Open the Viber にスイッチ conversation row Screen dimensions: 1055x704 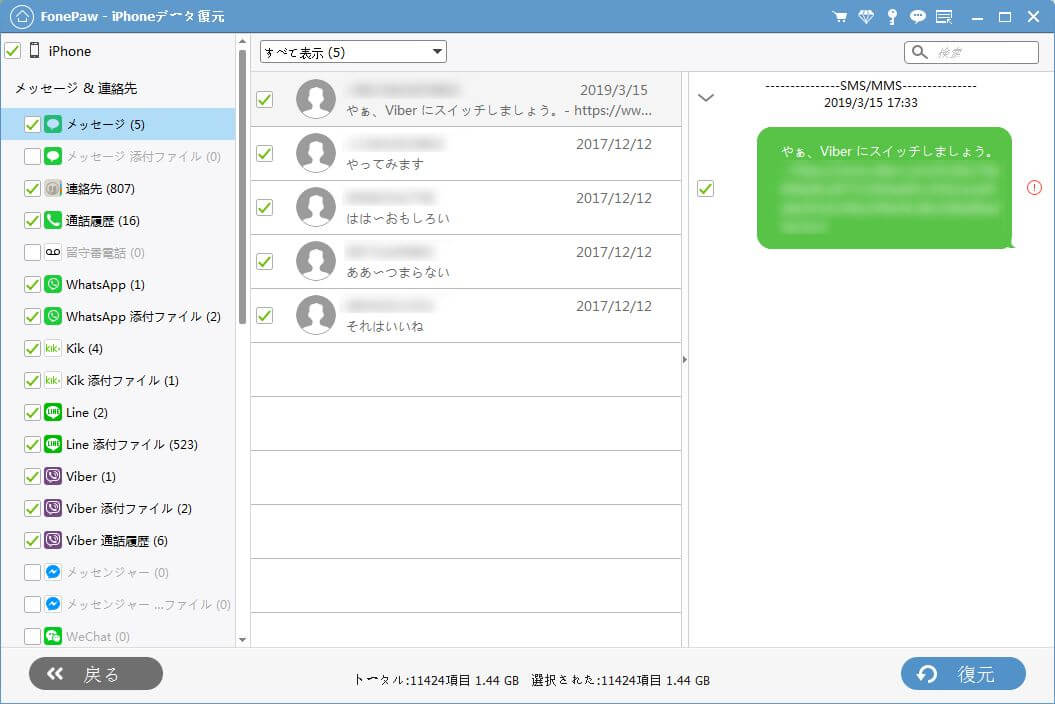pos(466,99)
